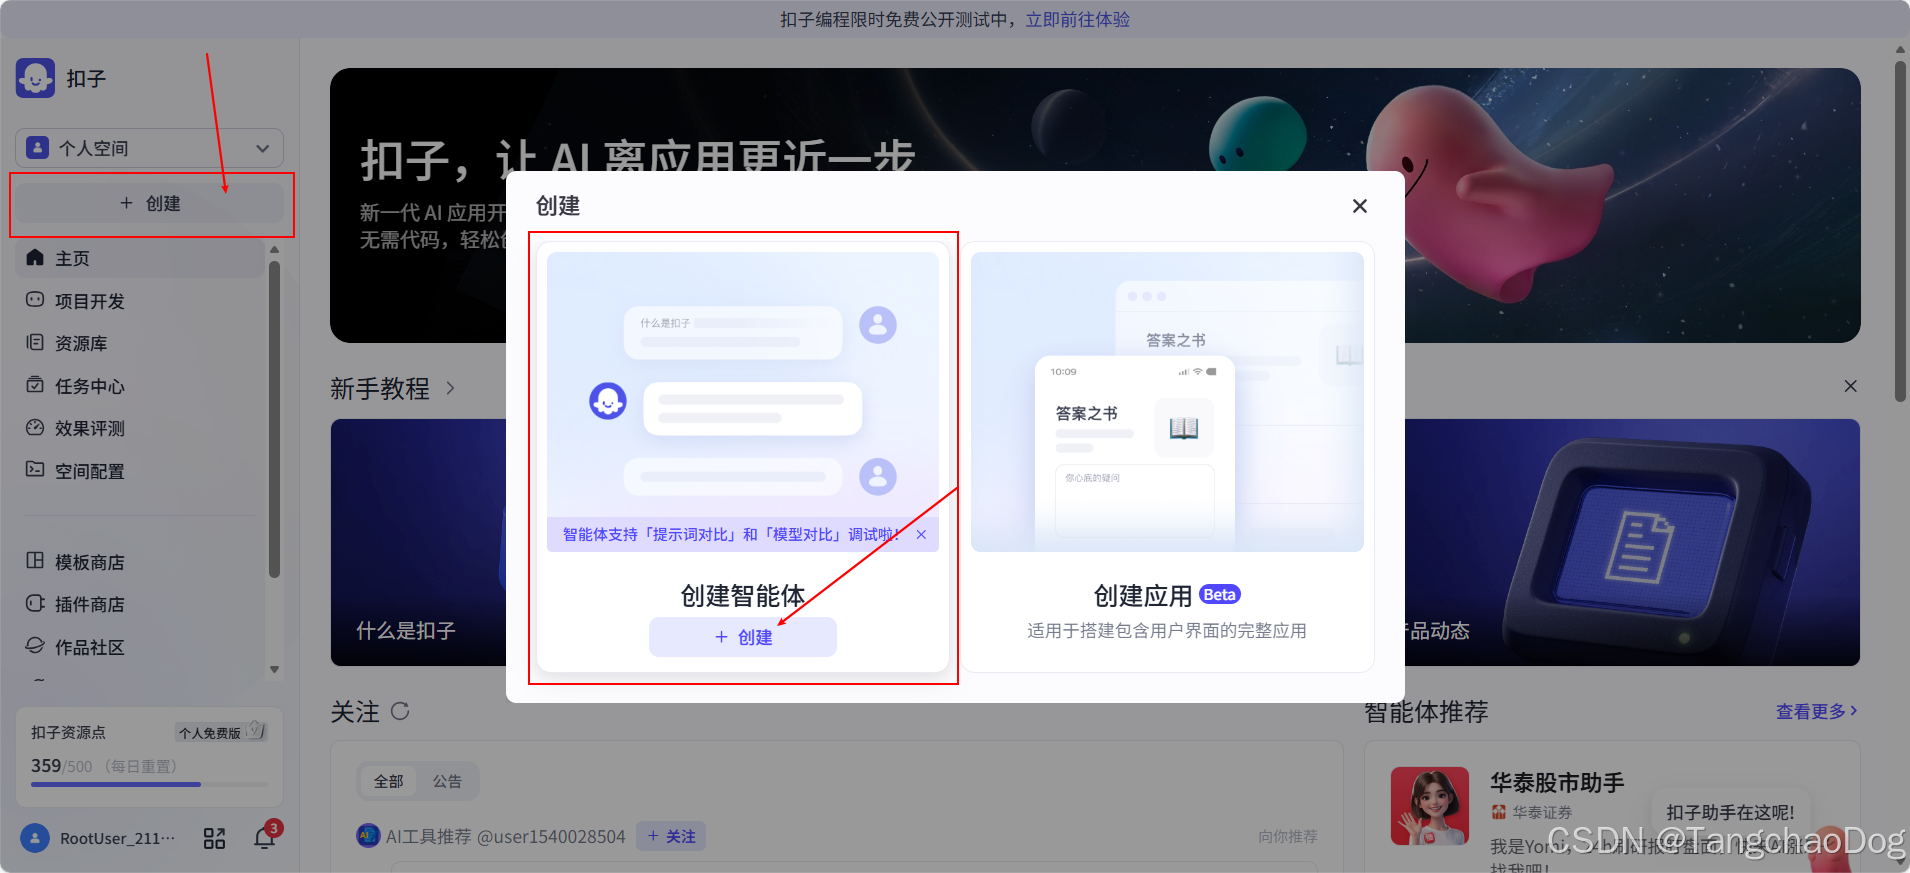Click the 华泰证券 publisher icon

1498,812
